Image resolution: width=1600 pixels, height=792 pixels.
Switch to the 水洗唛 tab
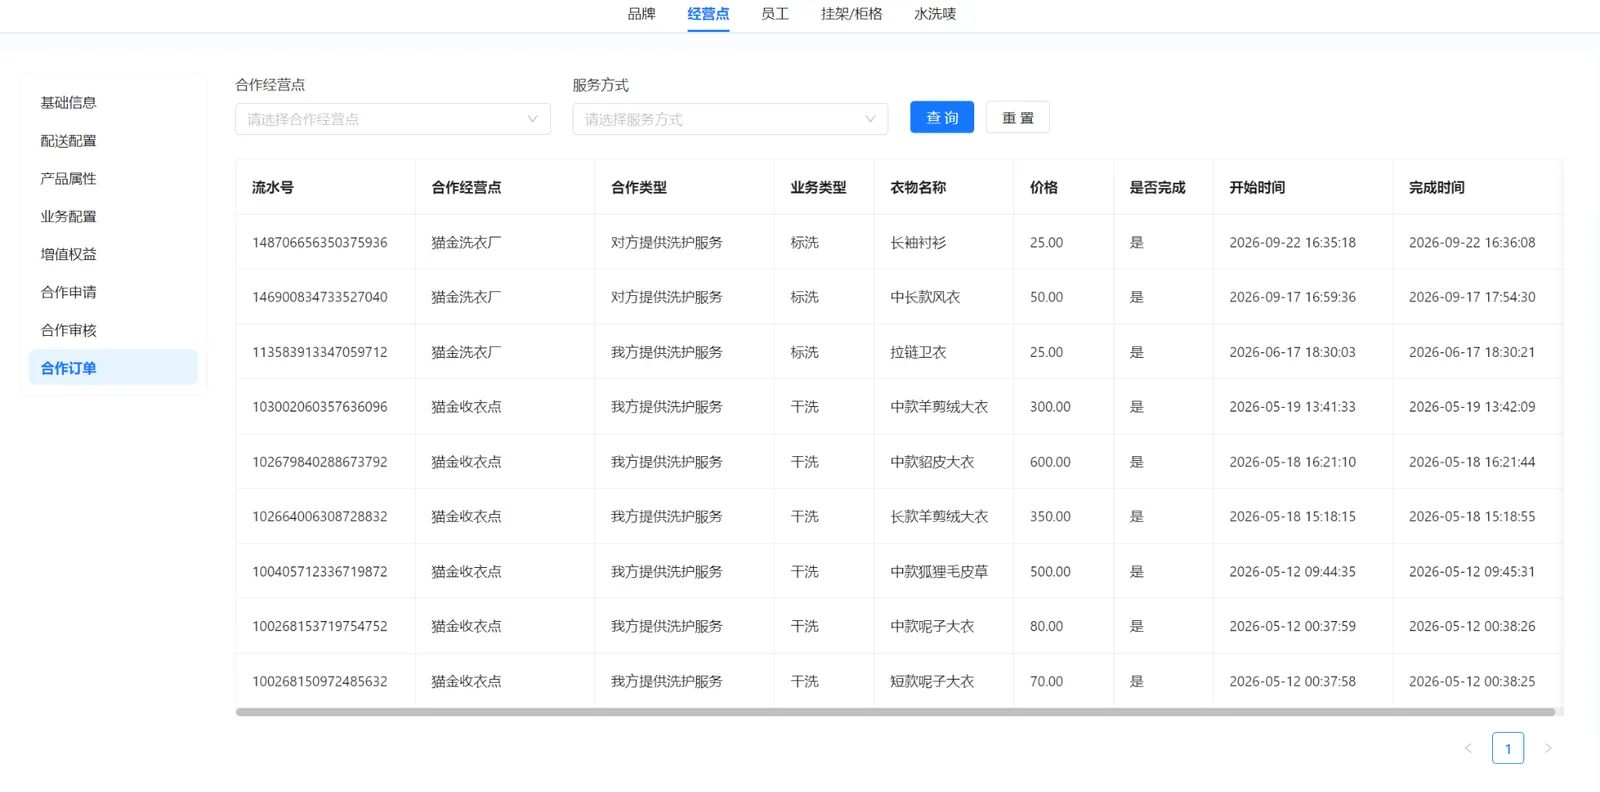(x=935, y=14)
